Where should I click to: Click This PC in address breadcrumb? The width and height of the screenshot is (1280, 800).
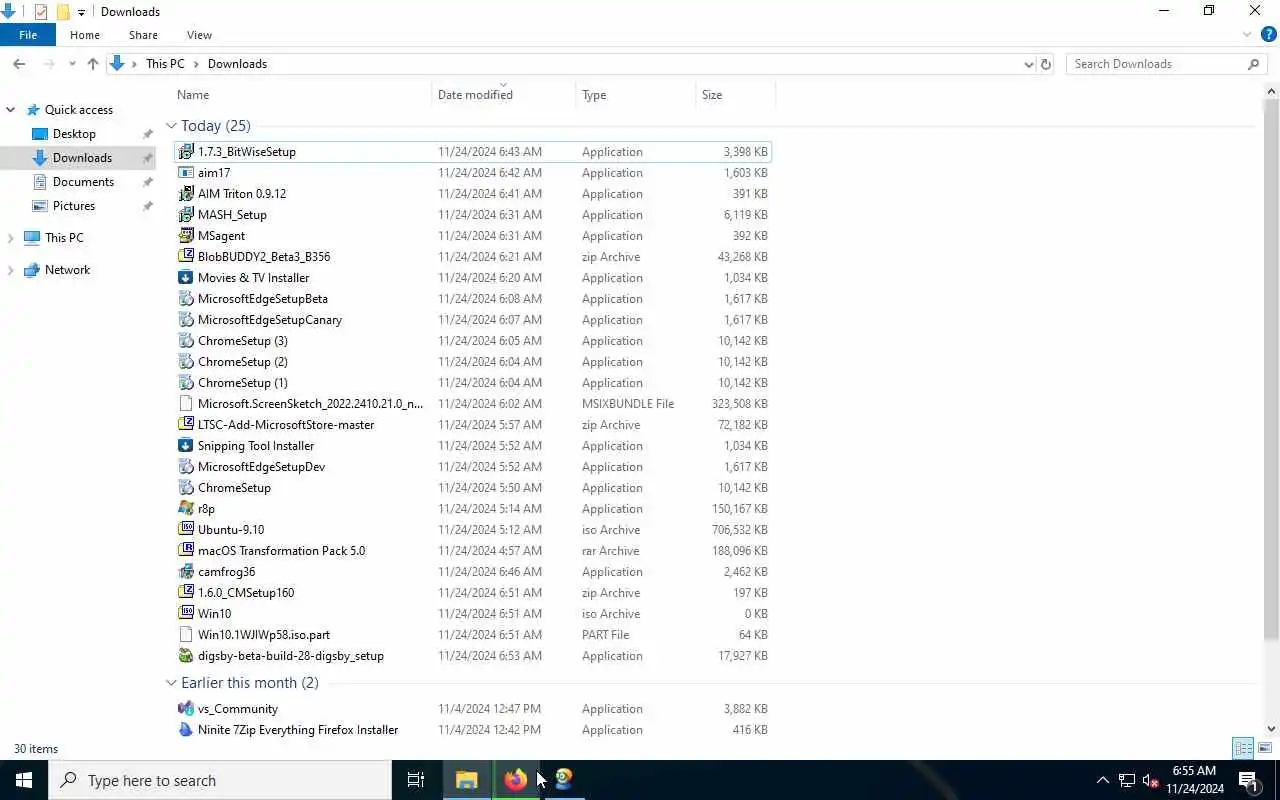[165, 64]
